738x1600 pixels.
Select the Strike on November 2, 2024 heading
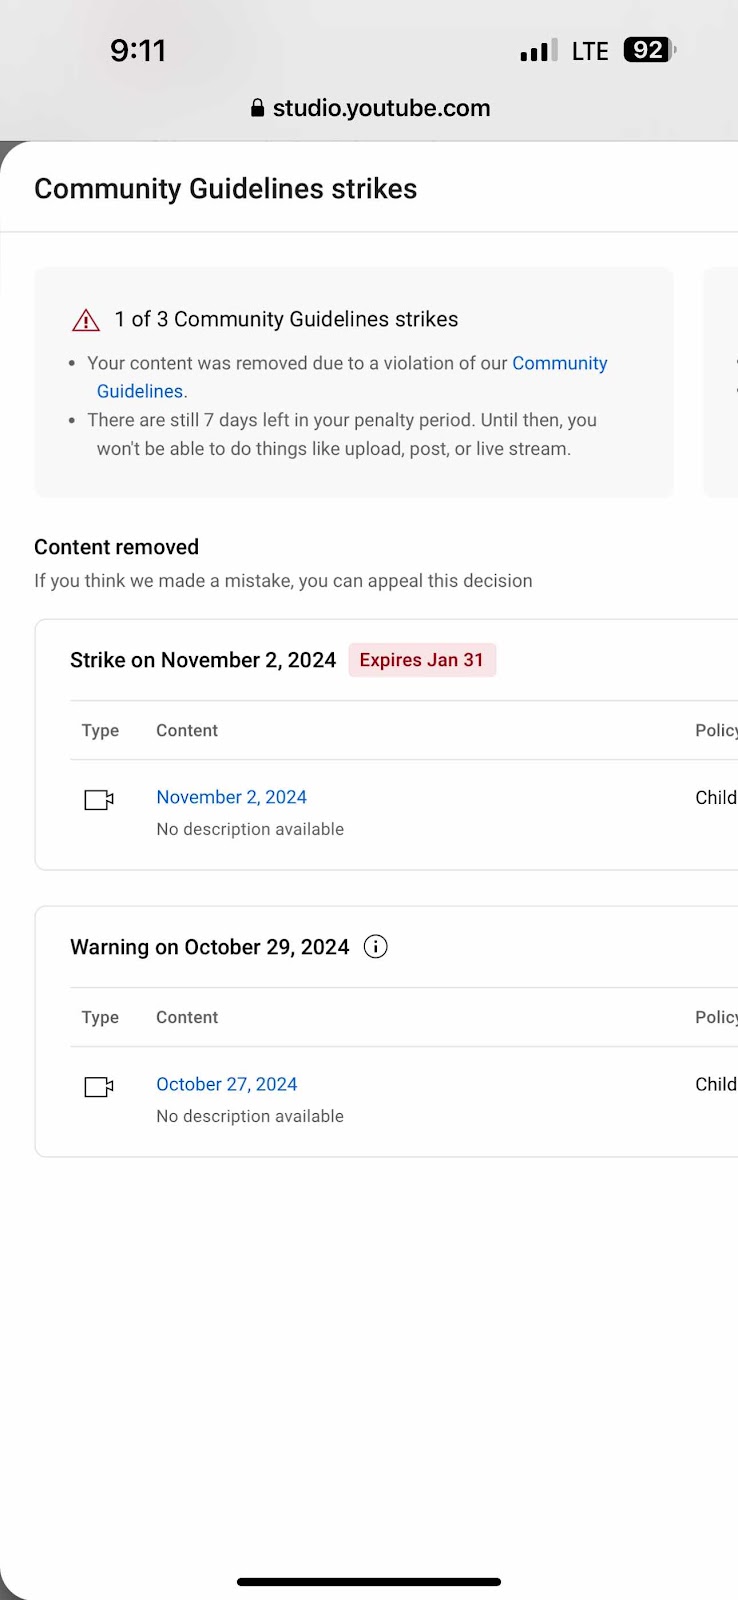203,660
